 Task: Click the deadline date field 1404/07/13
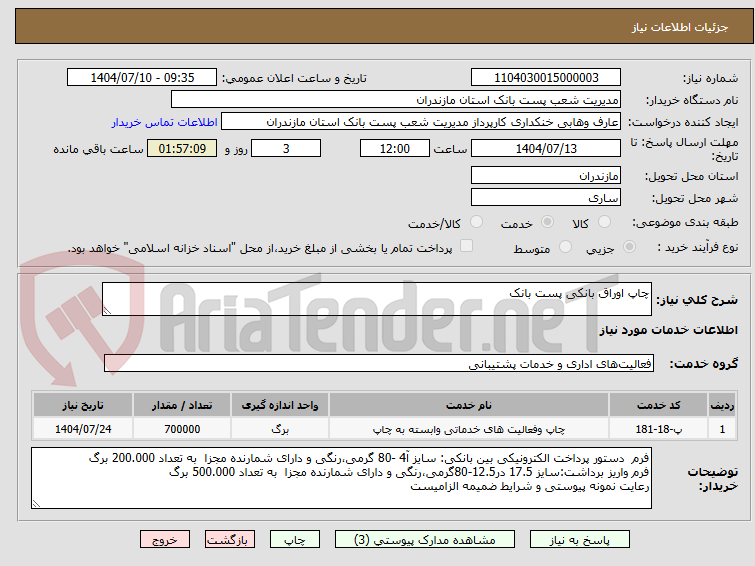546,148
